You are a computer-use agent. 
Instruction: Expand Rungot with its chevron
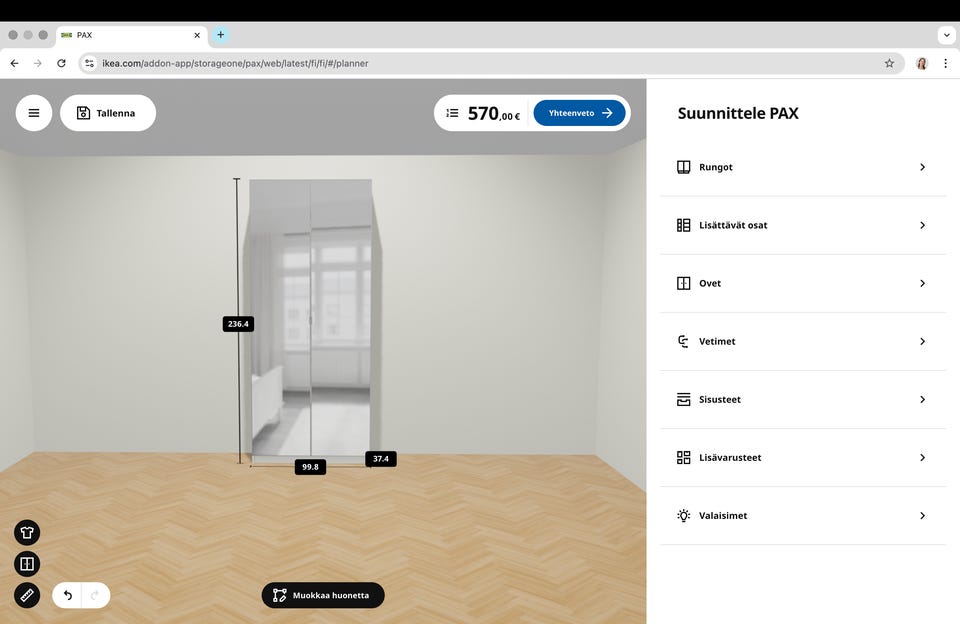pyautogui.click(x=922, y=167)
